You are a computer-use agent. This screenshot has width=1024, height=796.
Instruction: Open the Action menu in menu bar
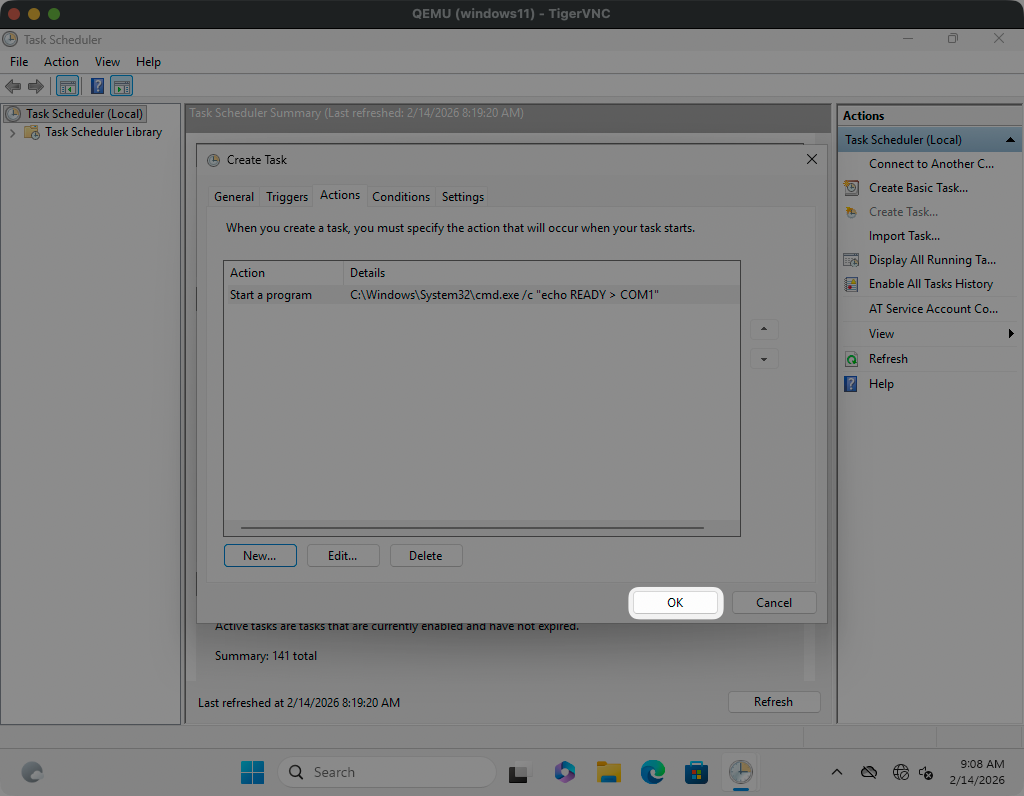[x=61, y=62]
